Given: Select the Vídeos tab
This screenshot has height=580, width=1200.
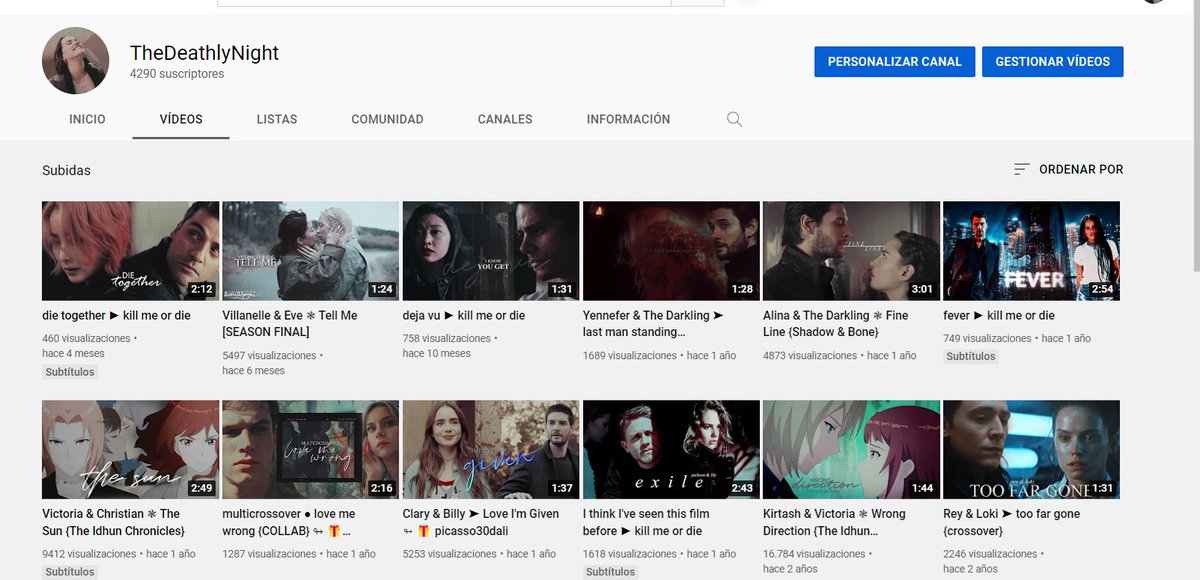Looking at the screenshot, I should click(x=181, y=119).
